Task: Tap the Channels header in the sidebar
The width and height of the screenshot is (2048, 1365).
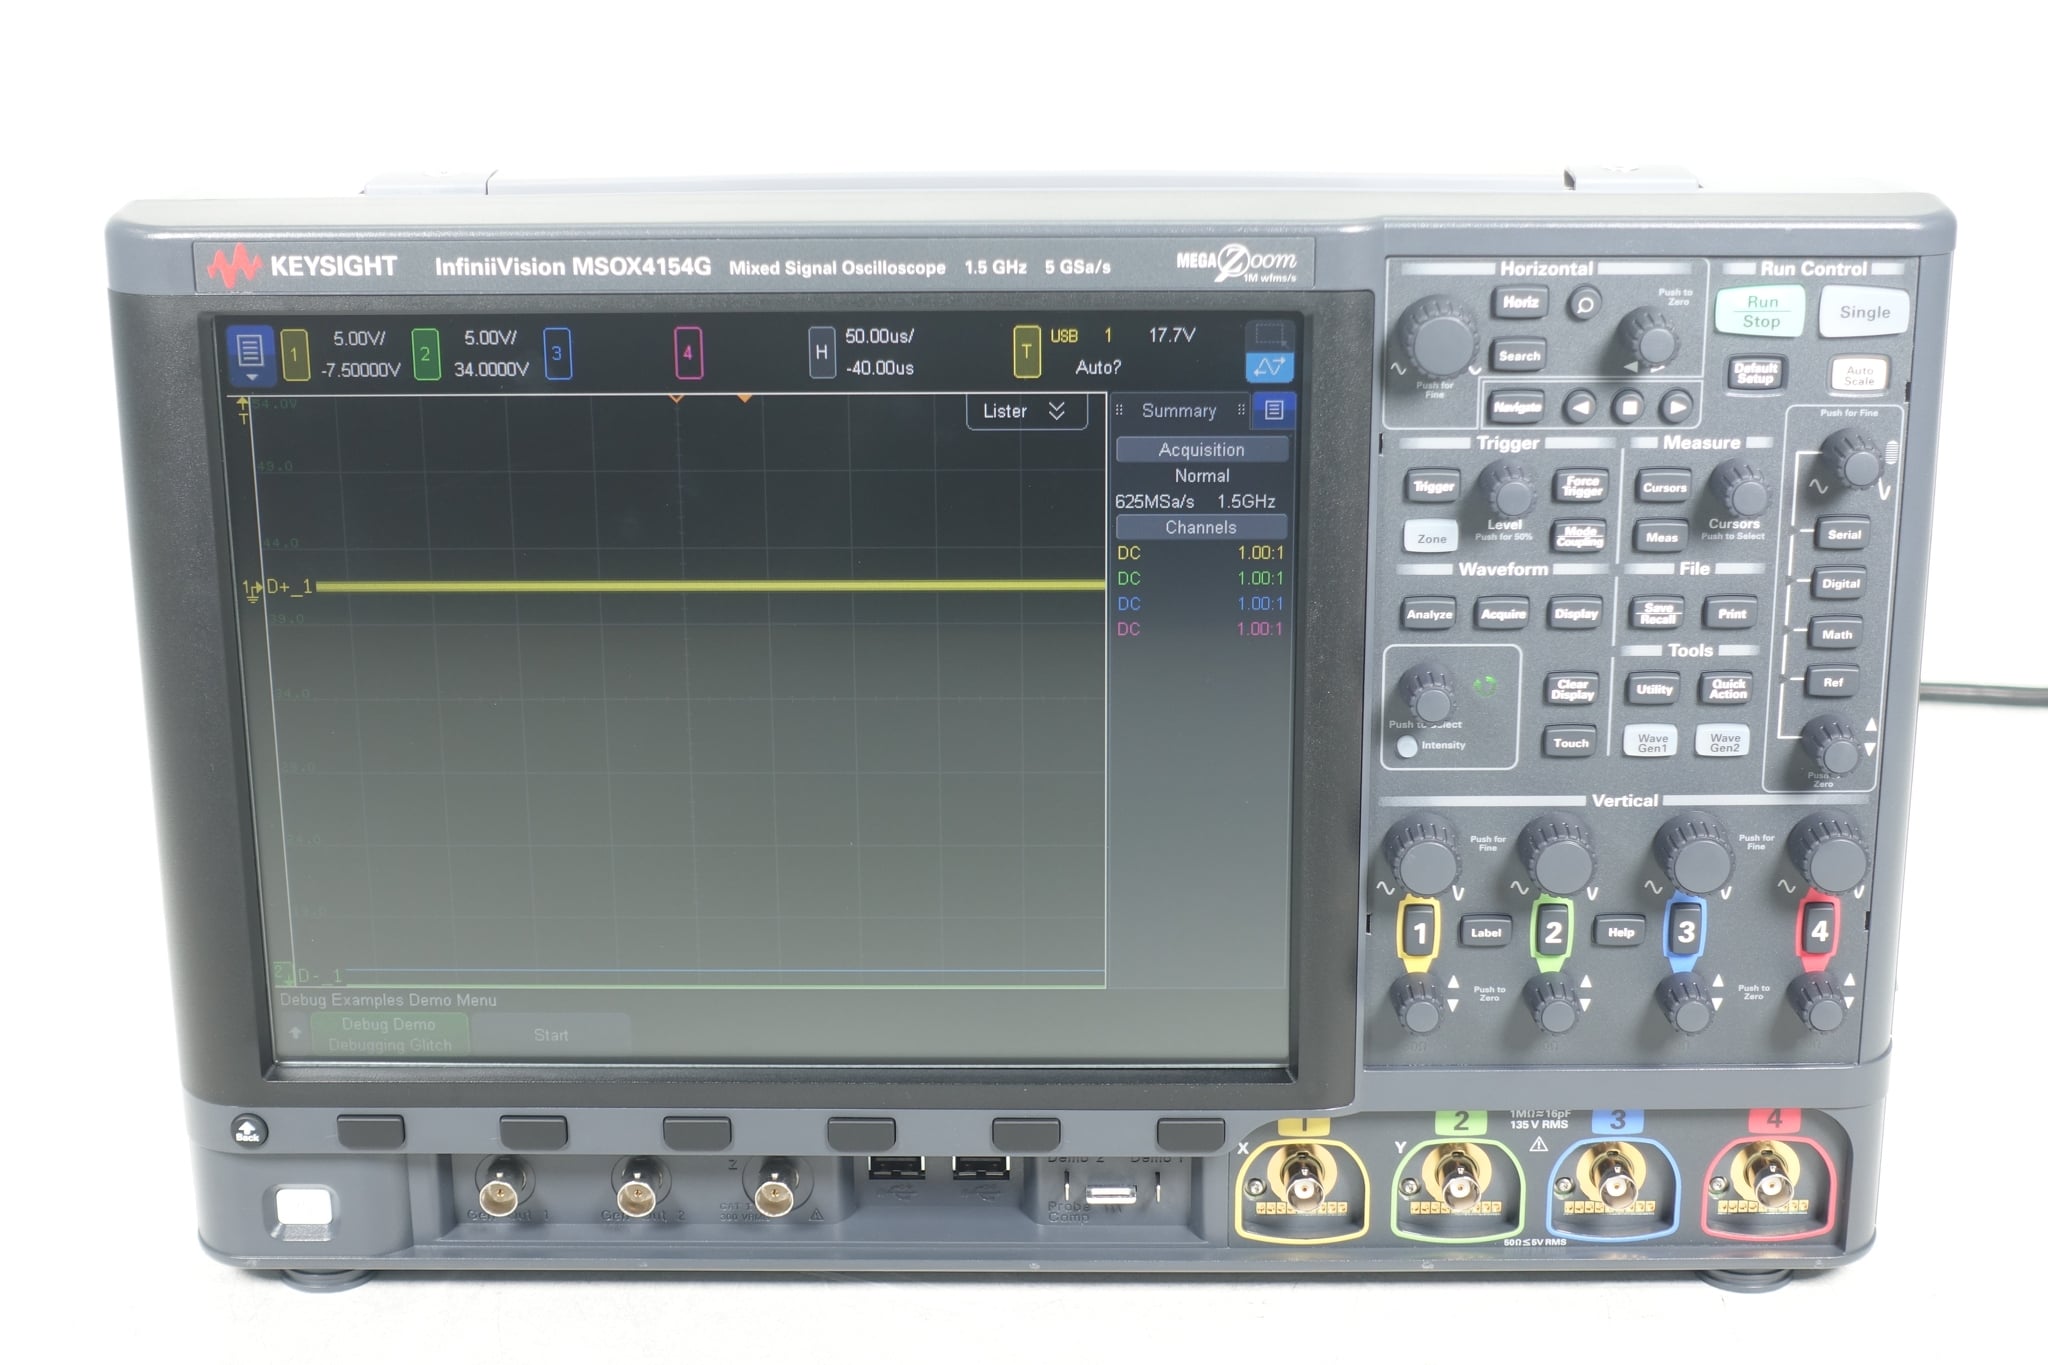Action: (1200, 527)
